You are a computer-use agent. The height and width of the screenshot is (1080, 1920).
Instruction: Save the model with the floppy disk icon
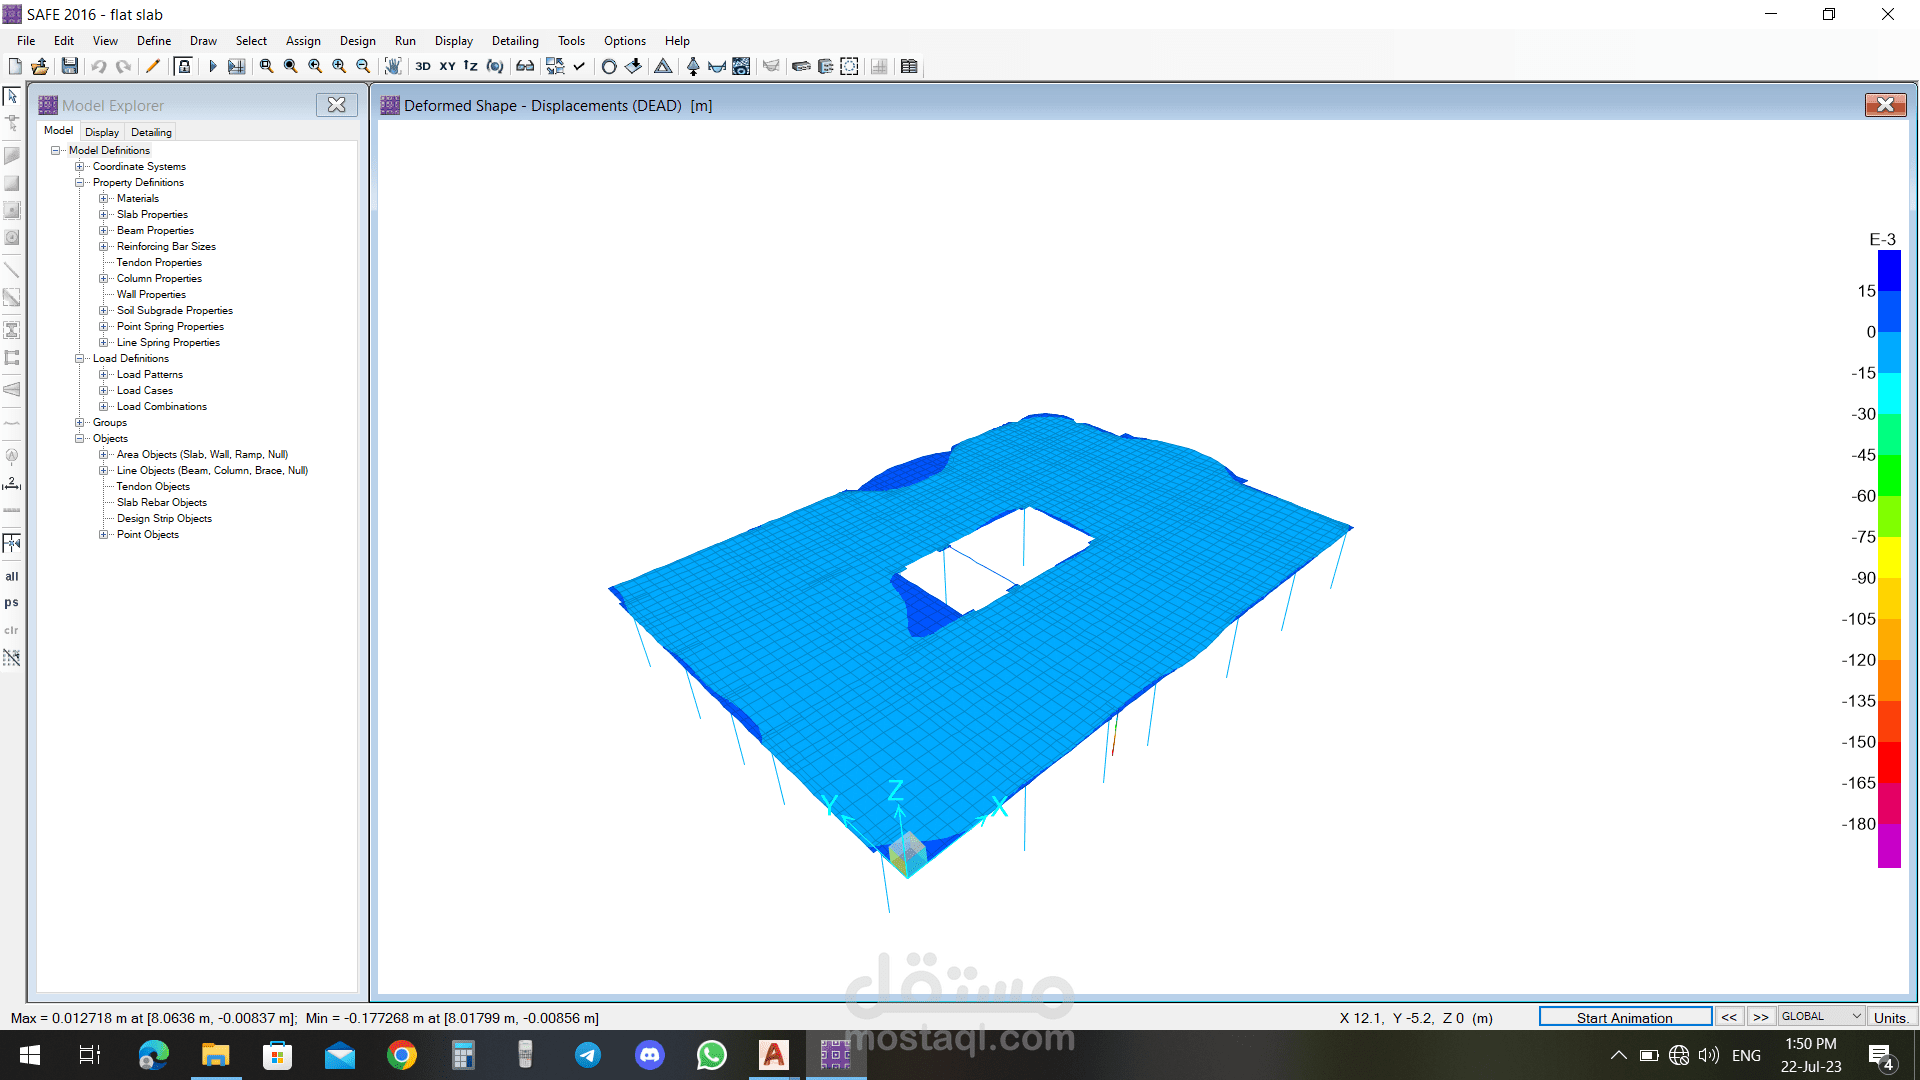pyautogui.click(x=70, y=66)
